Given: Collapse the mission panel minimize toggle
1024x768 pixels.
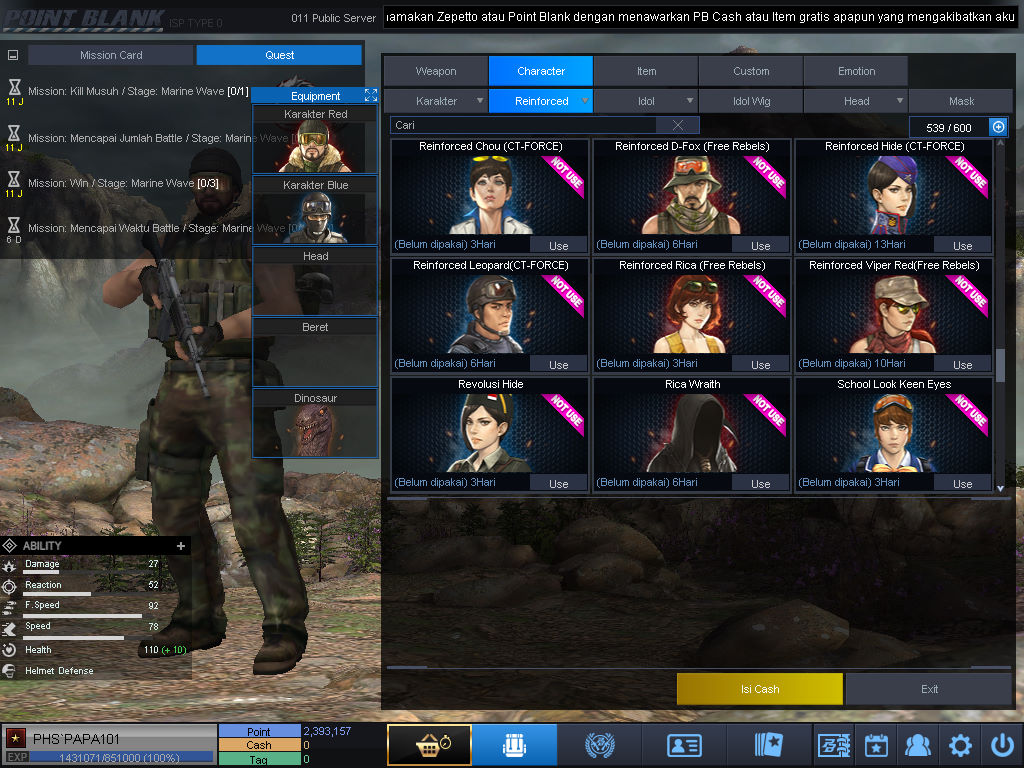Looking at the screenshot, I should point(13,56).
